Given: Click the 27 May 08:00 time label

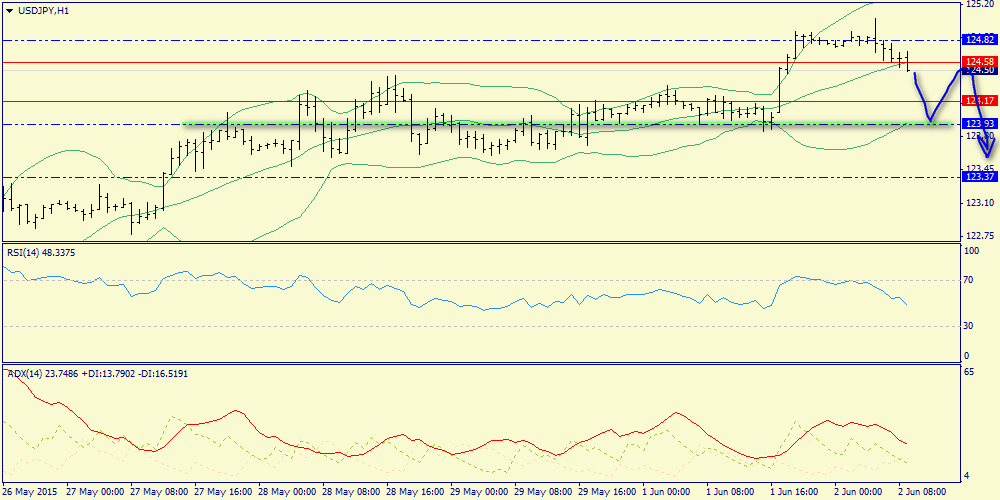Looking at the screenshot, I should (159, 492).
